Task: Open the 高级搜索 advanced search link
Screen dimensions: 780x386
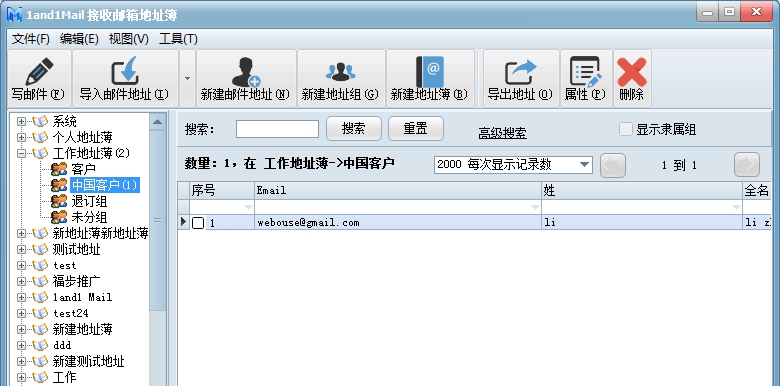Action: [502, 133]
